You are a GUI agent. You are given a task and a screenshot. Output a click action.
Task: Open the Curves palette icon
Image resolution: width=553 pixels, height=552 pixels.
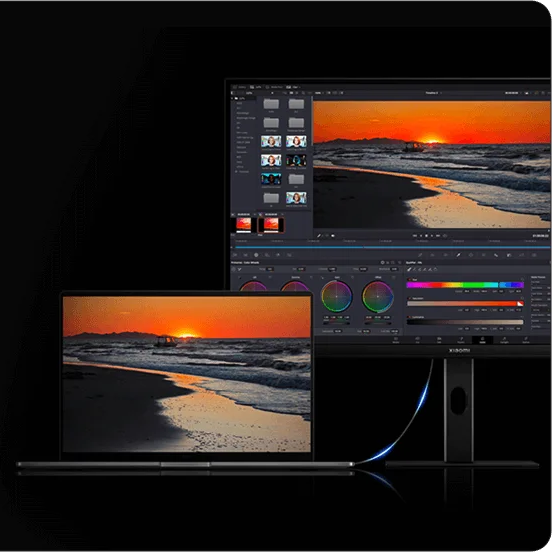click(420, 255)
